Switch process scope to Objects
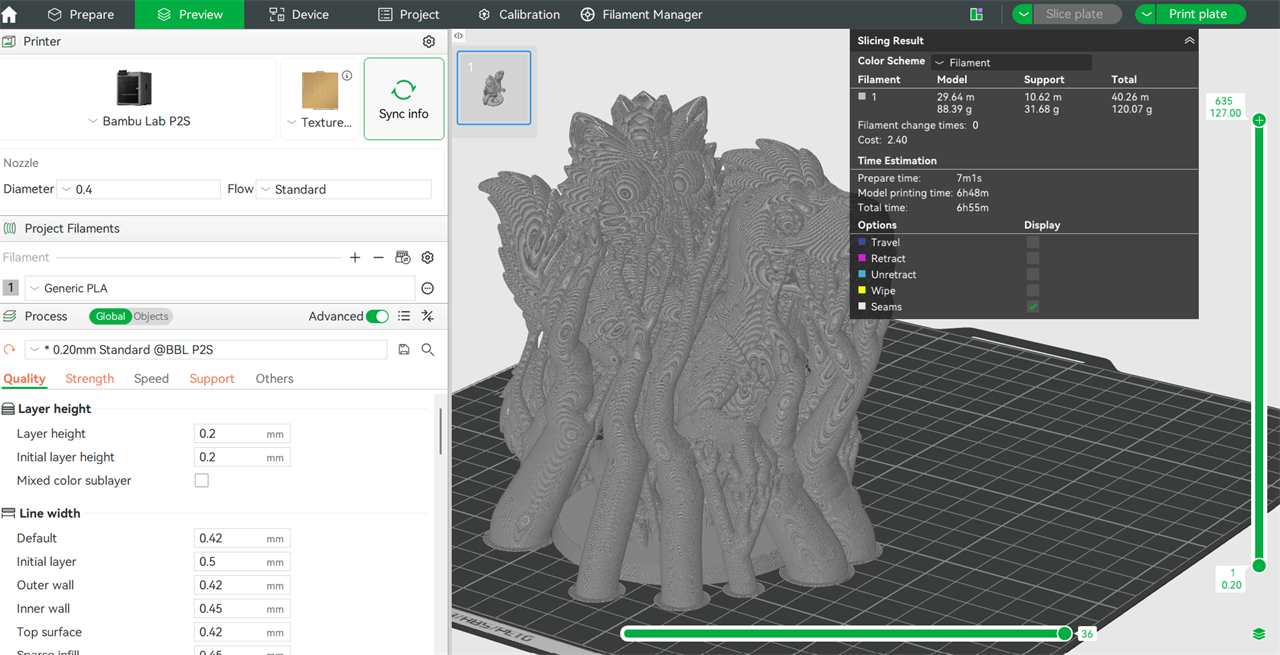1280x655 pixels. coord(151,316)
